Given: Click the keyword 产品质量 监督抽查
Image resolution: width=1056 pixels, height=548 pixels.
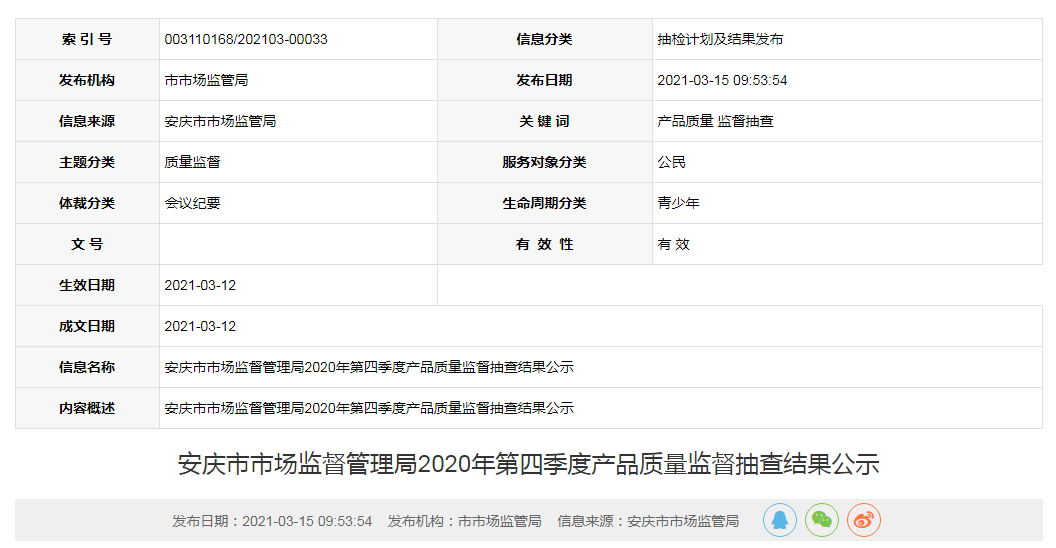Looking at the screenshot, I should tap(715, 121).
